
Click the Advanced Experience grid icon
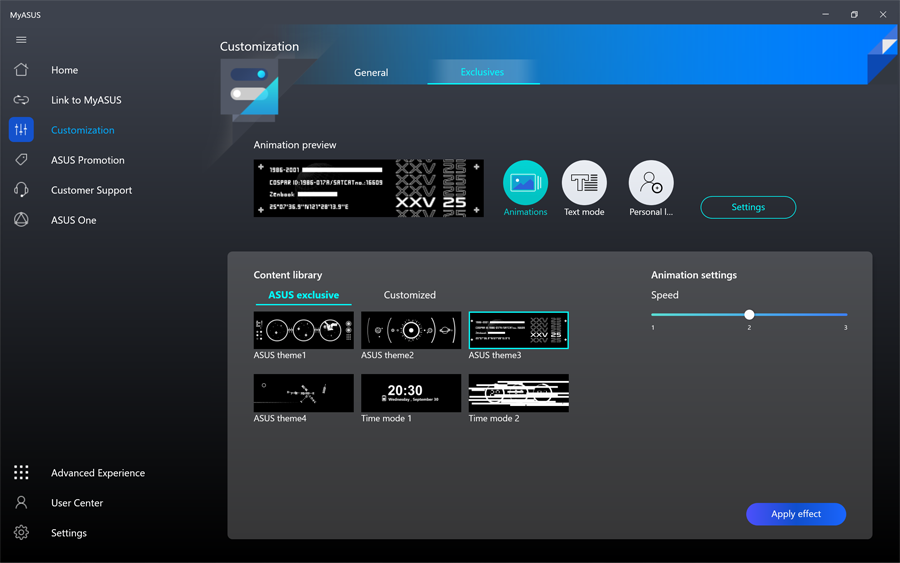click(x=21, y=472)
